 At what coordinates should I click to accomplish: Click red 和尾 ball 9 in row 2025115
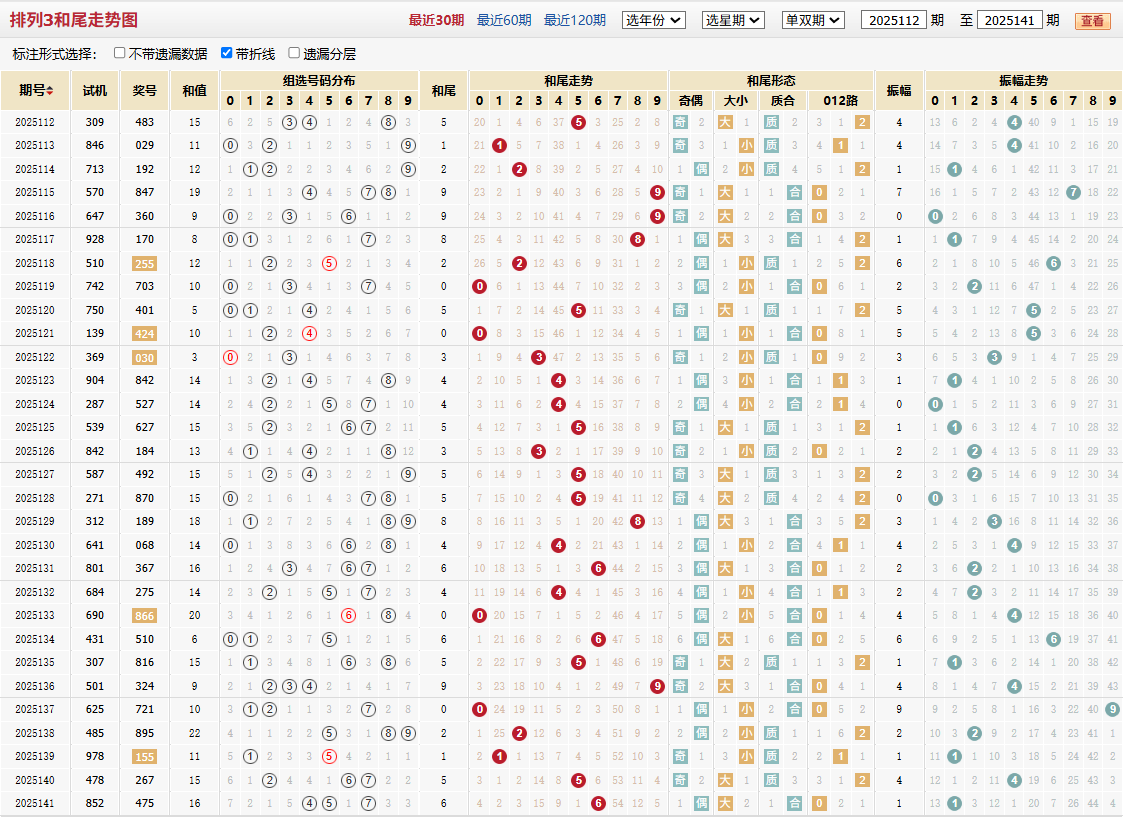tap(657, 193)
